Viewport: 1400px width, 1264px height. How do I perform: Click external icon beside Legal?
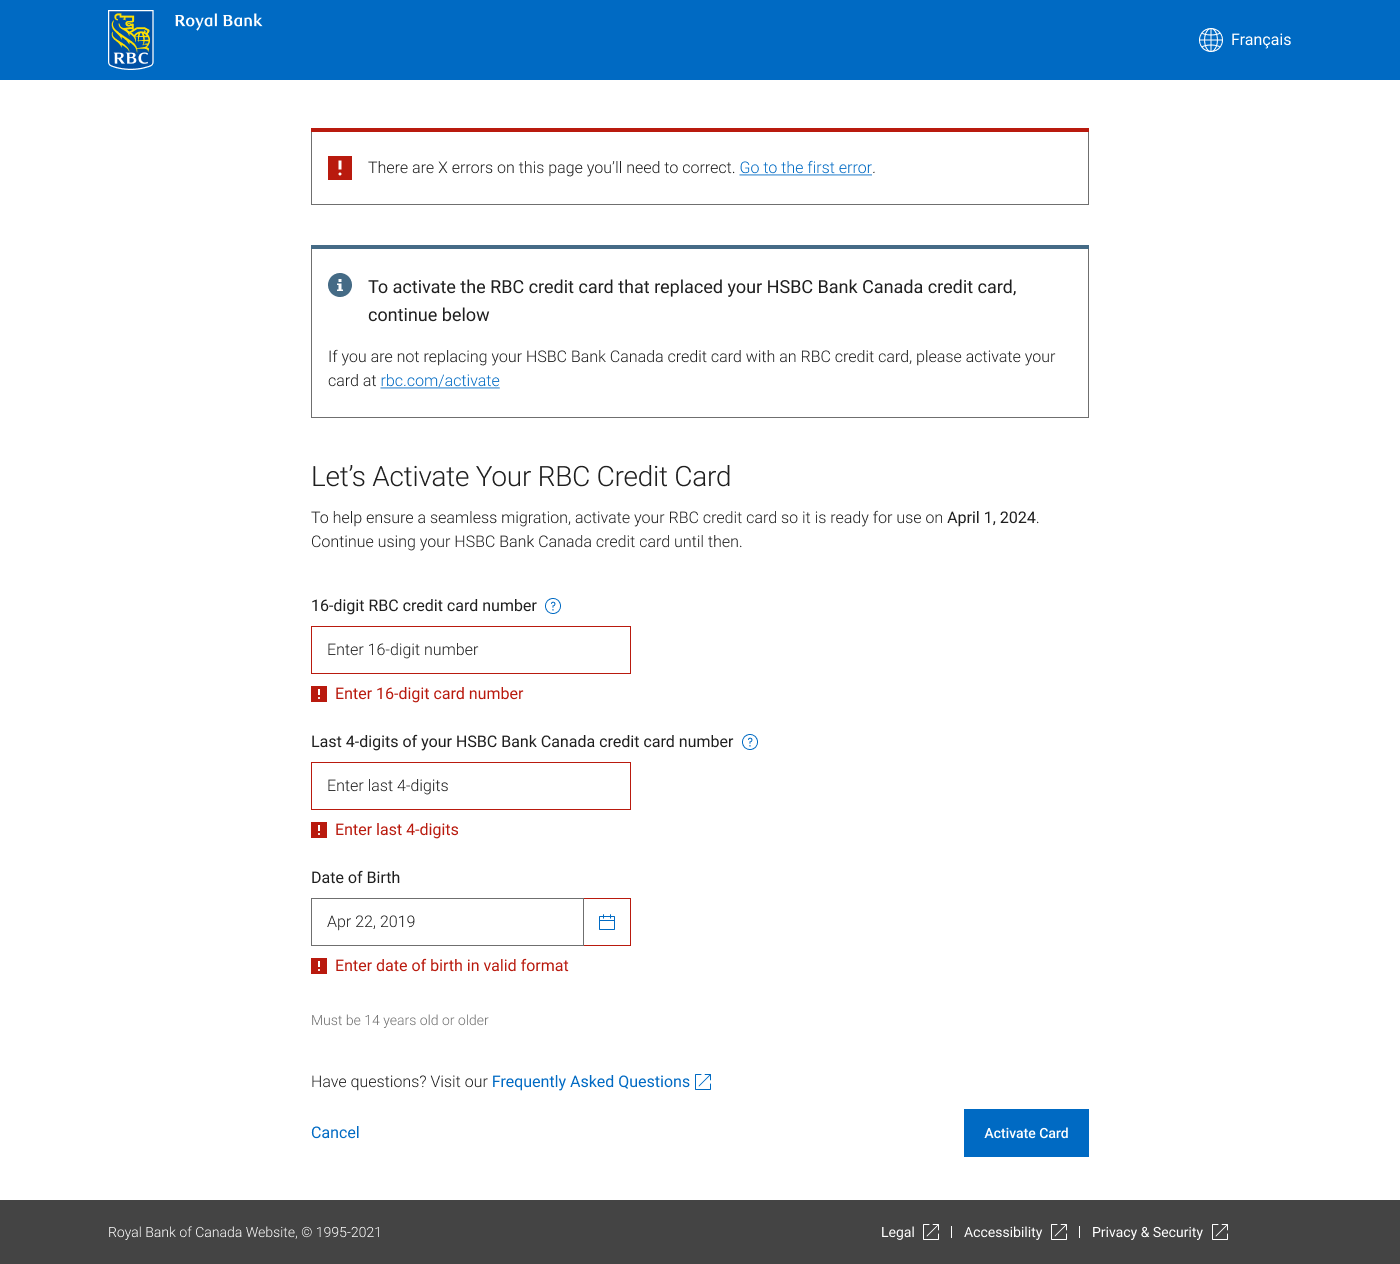931,1232
